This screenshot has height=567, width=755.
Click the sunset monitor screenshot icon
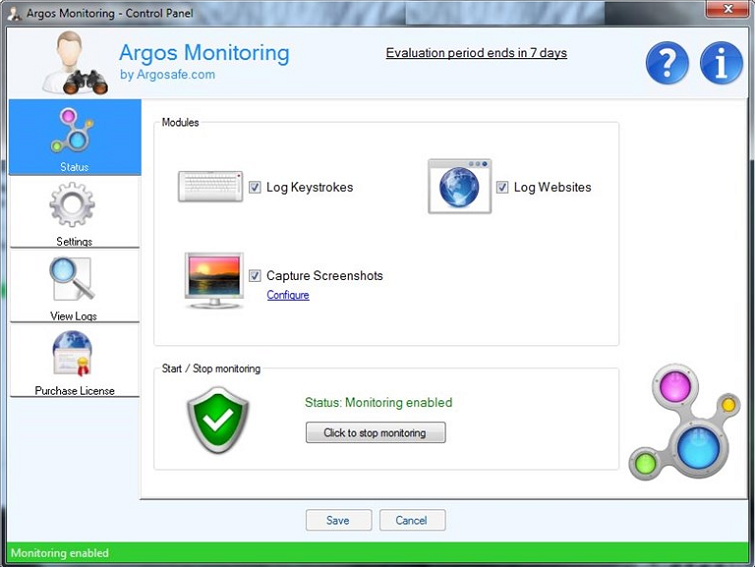pyautogui.click(x=214, y=280)
